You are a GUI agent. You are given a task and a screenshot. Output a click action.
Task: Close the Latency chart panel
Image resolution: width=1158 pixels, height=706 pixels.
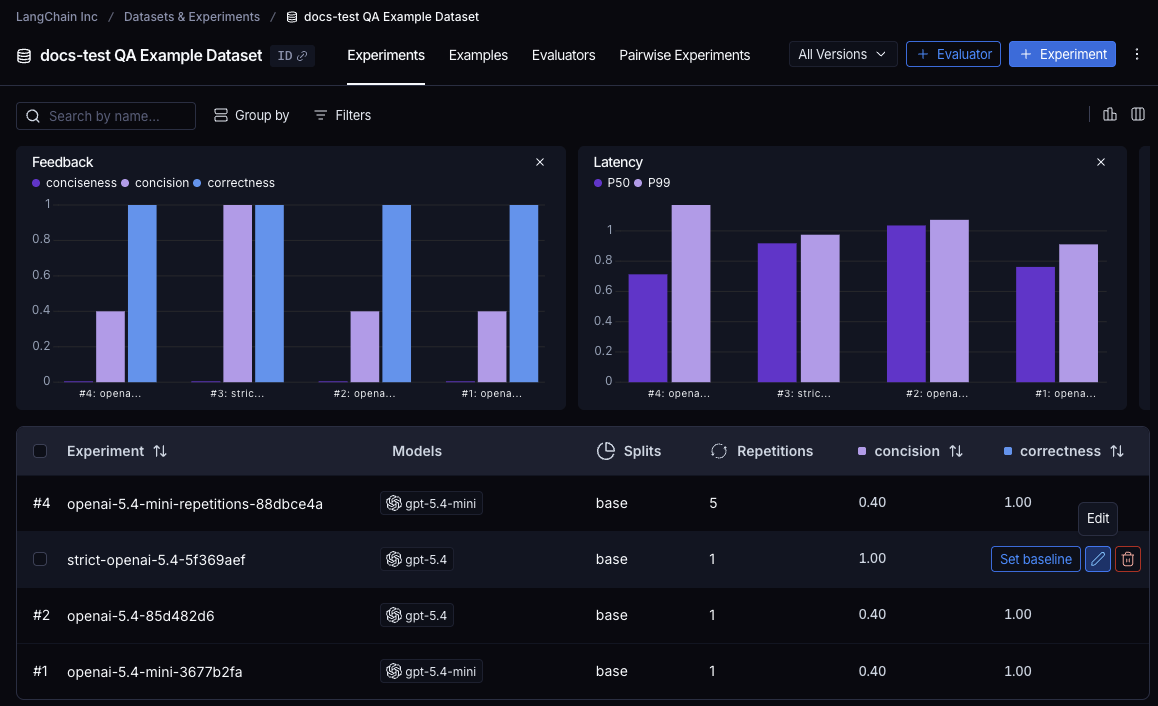(x=1101, y=162)
